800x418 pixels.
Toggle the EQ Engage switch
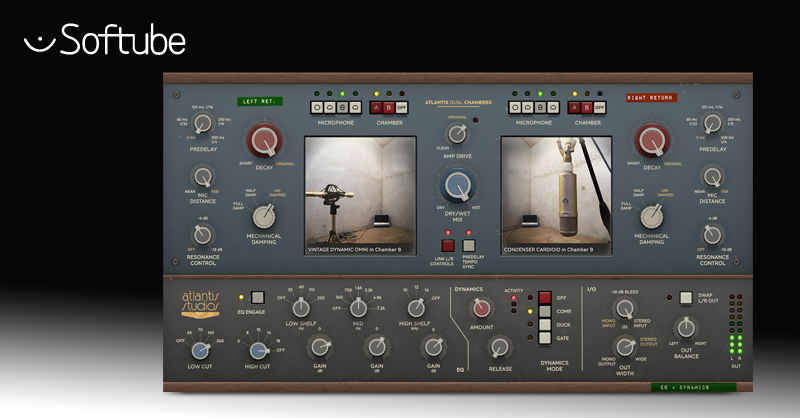[x=258, y=298]
